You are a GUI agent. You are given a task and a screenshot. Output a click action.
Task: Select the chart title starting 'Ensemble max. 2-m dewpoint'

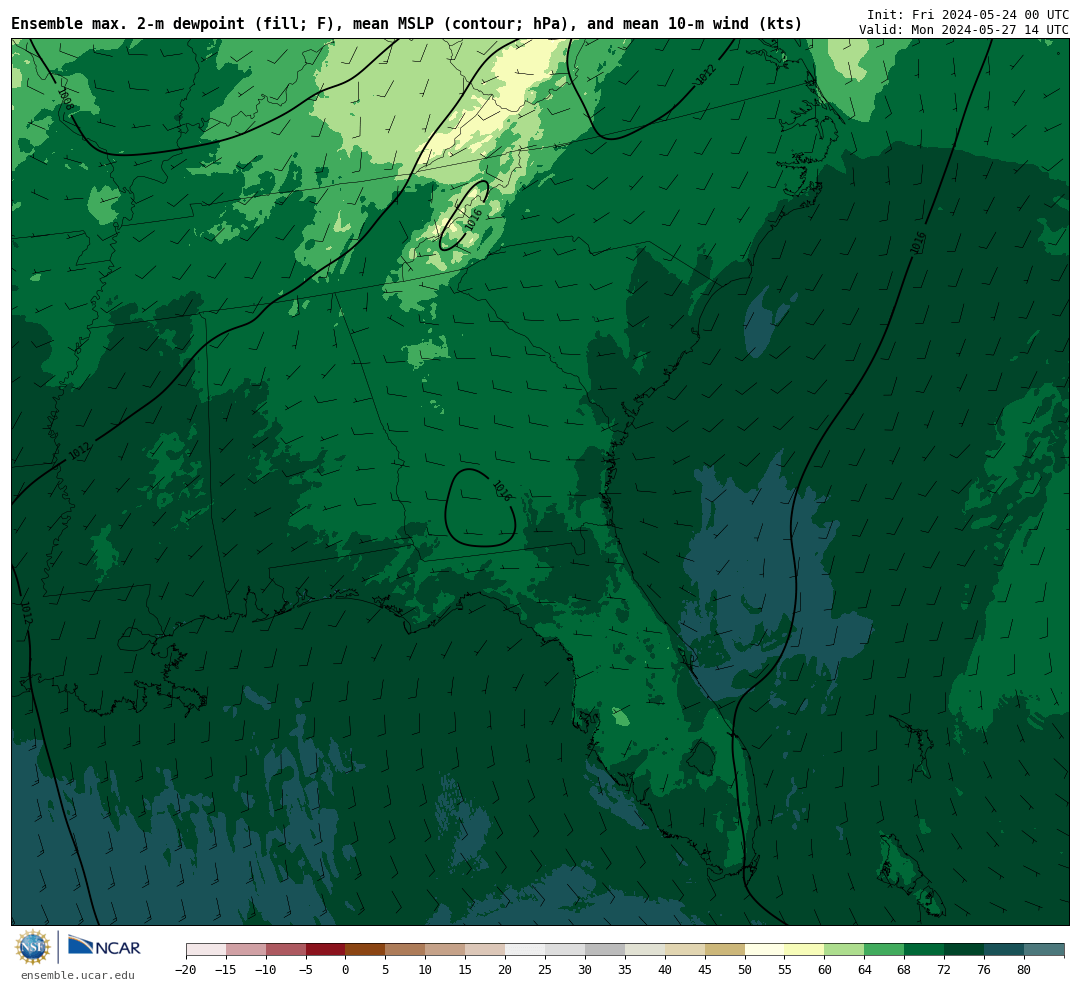[406, 24]
